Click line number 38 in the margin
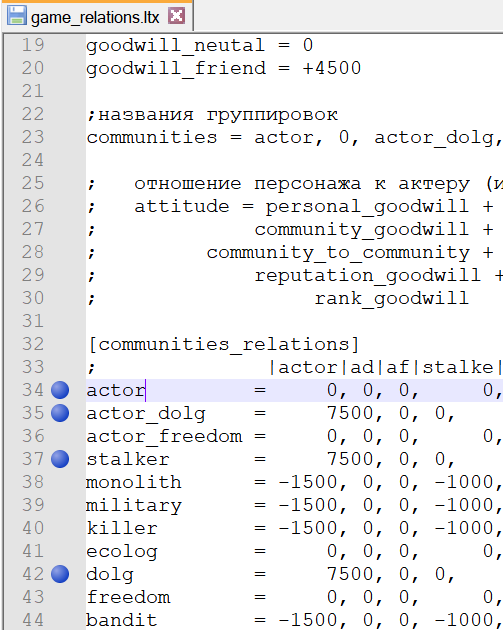503x630 pixels. [33, 482]
